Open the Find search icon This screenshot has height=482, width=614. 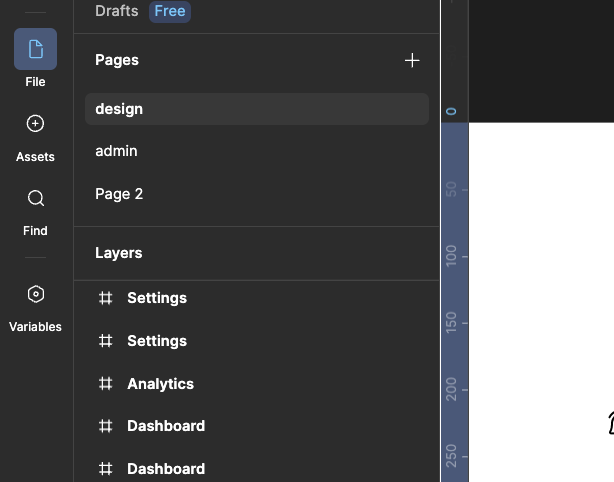(36, 198)
